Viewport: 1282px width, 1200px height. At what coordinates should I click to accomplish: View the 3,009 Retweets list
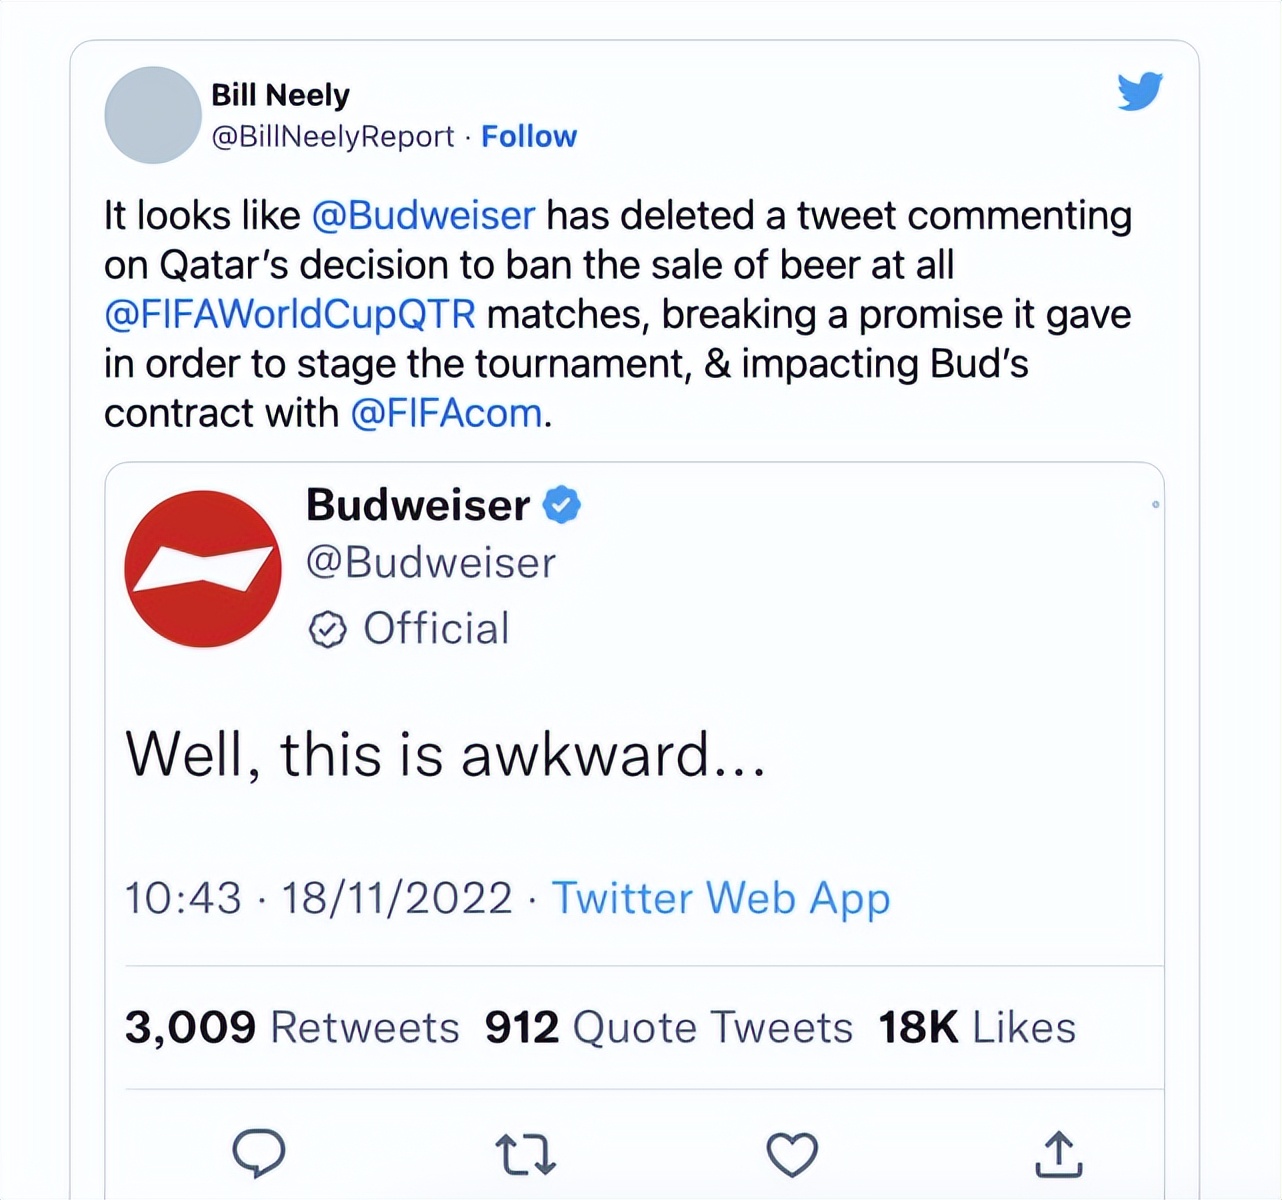click(x=292, y=1027)
